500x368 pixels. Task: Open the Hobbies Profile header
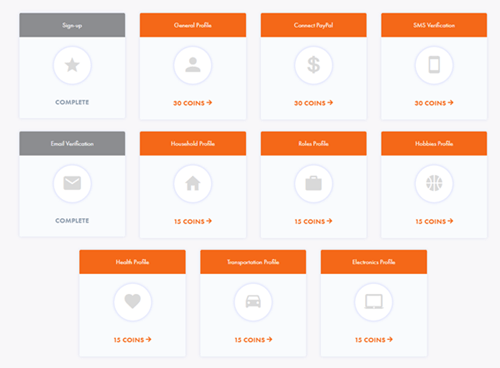tap(434, 143)
